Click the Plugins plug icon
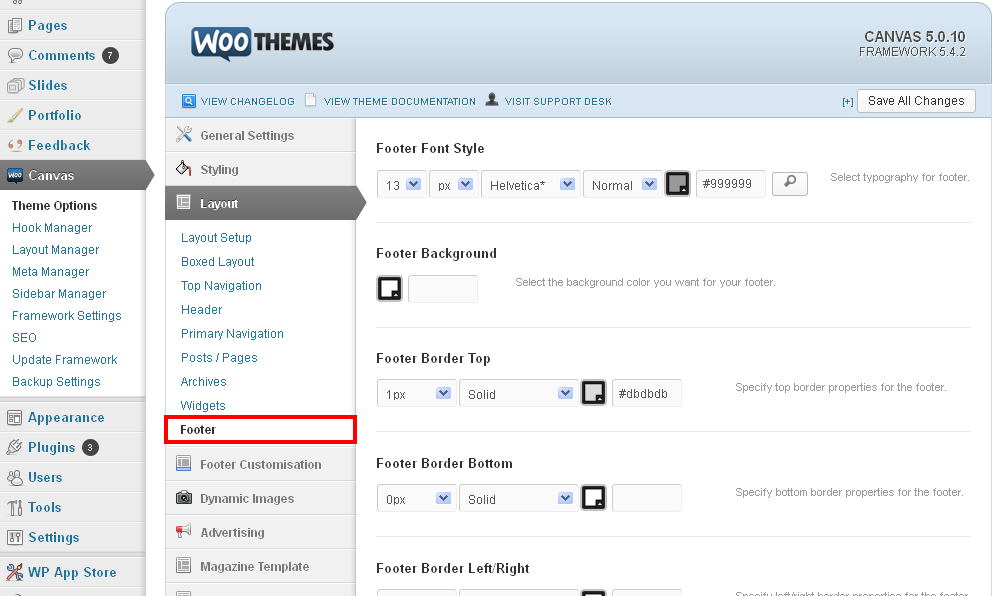The height and width of the screenshot is (596, 998). coord(14,448)
